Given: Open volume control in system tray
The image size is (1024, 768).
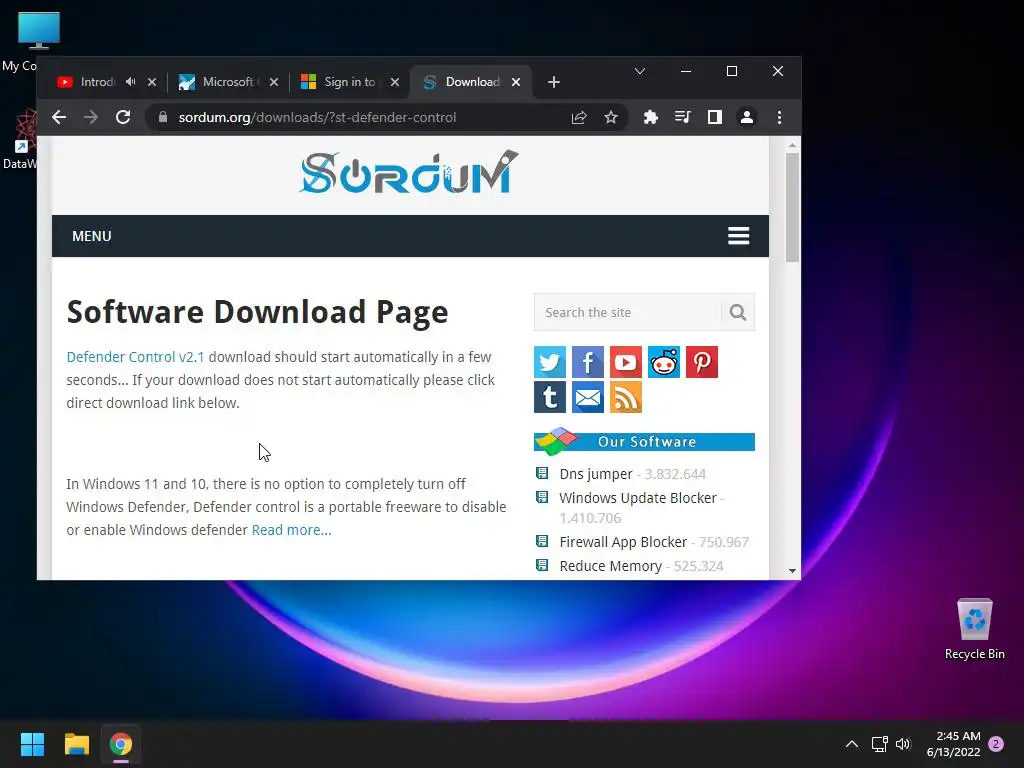Looking at the screenshot, I should coord(903,744).
